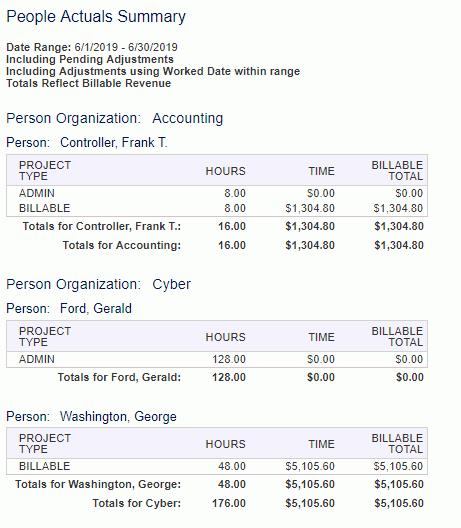Click Totals for Accounting row label
This screenshot has width=461, height=528.
[122, 245]
